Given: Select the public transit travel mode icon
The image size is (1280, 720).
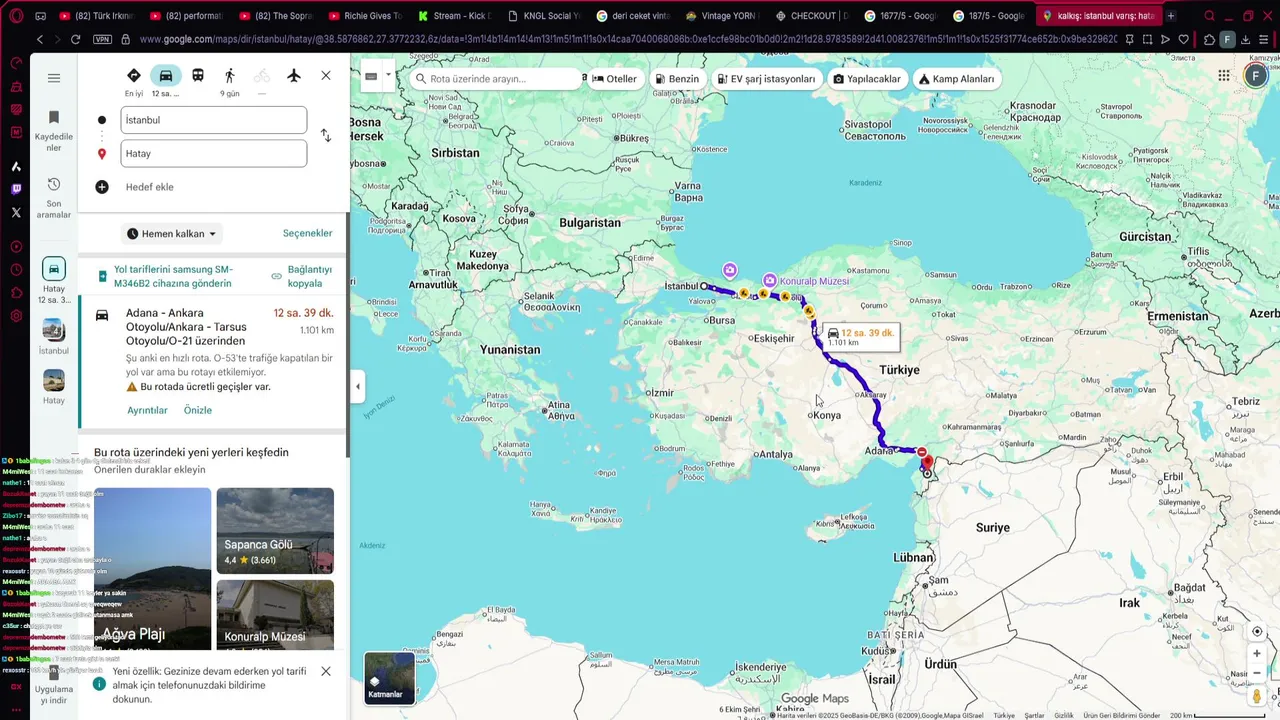Looking at the screenshot, I should click(198, 76).
